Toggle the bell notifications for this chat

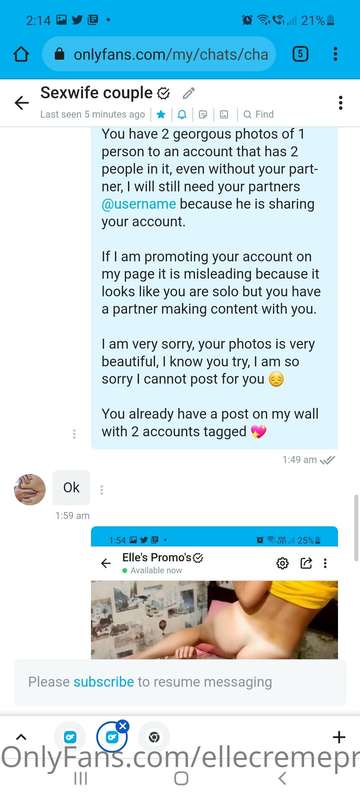(x=182, y=114)
